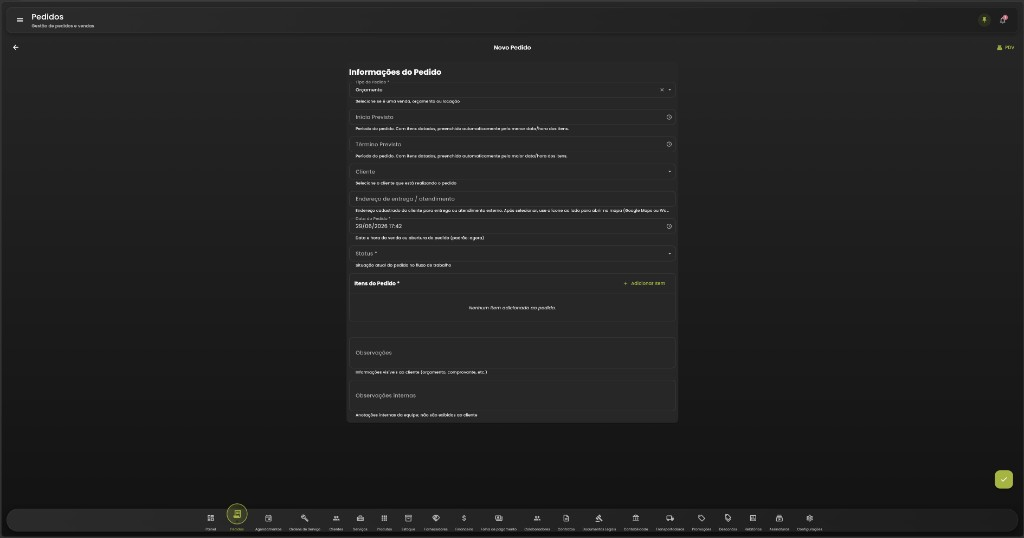Expand the Cliente dropdown
Viewport: 1024px width, 538px height.
point(512,172)
